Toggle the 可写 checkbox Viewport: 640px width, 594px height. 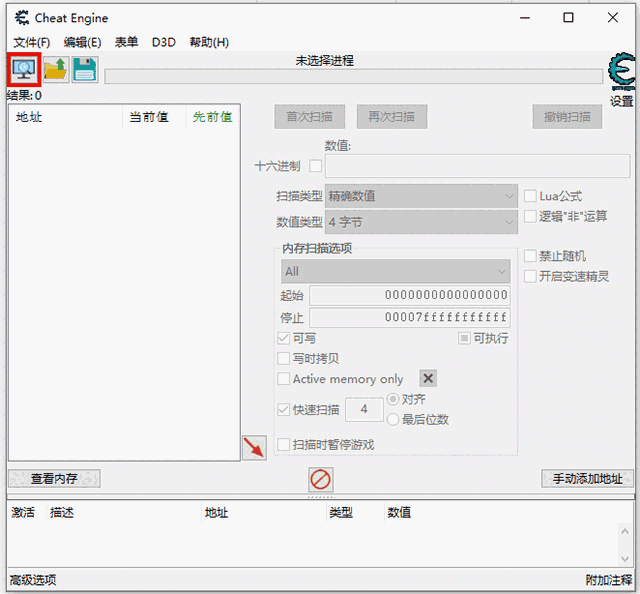284,338
